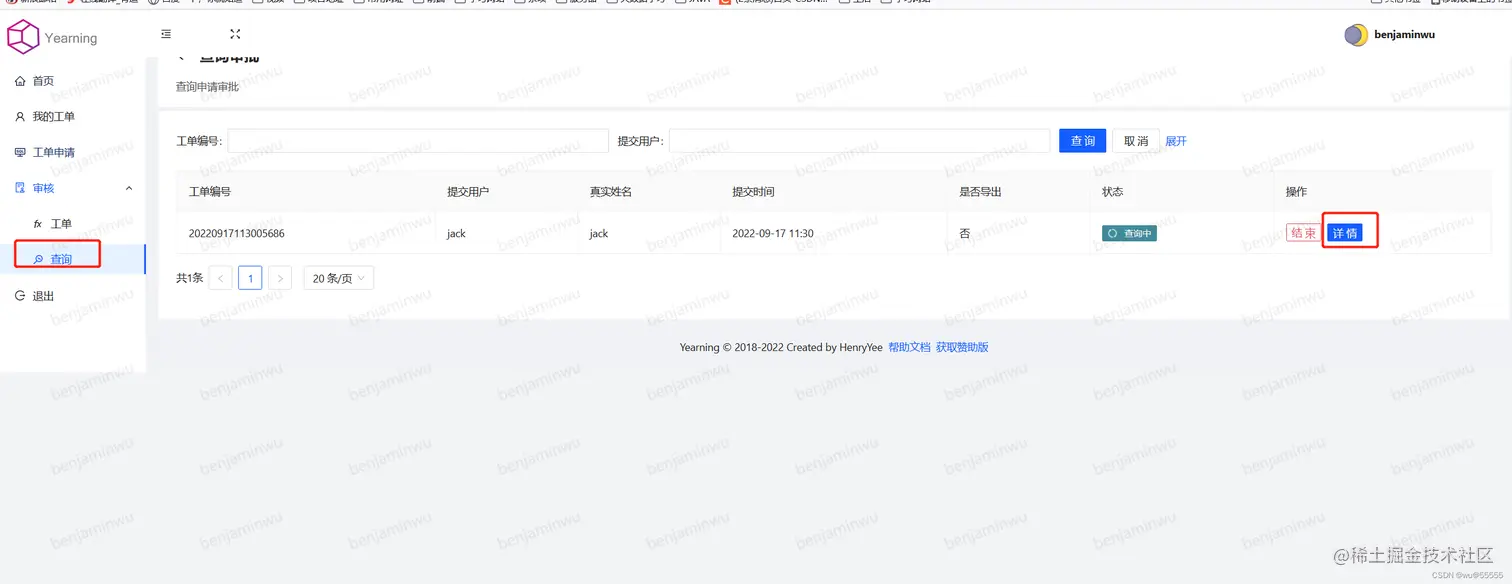This screenshot has width=1512, height=584.
Task: Click the Yearning hexagon logo
Action: click(21, 36)
